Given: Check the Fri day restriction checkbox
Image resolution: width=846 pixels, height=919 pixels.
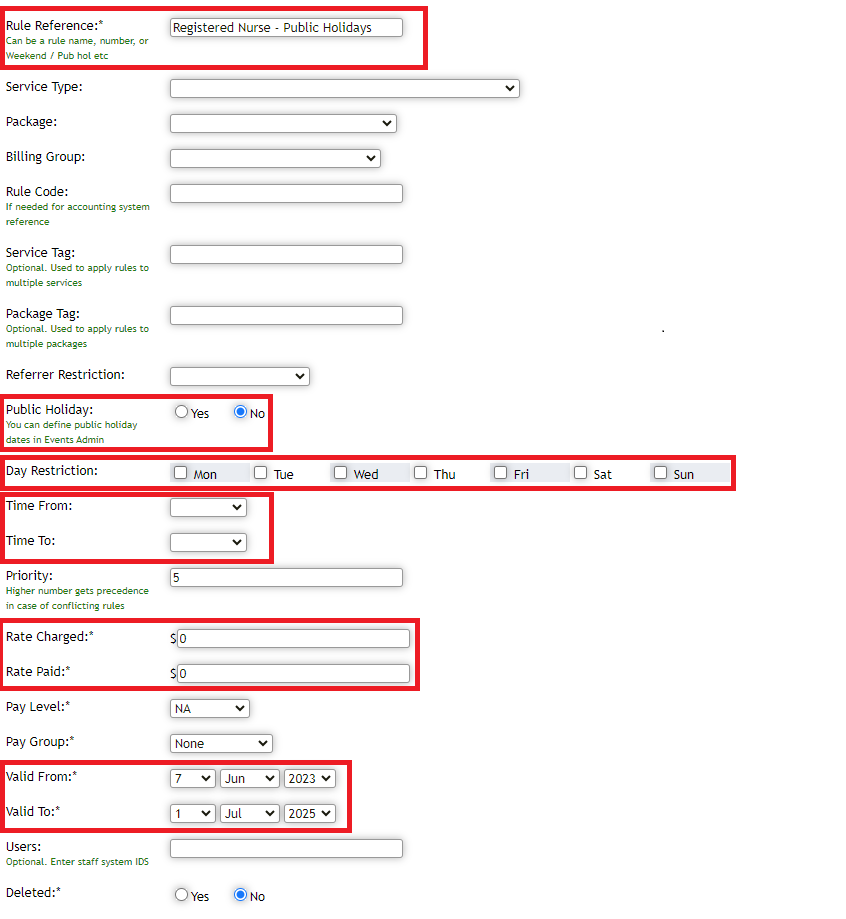Looking at the screenshot, I should click(501, 472).
